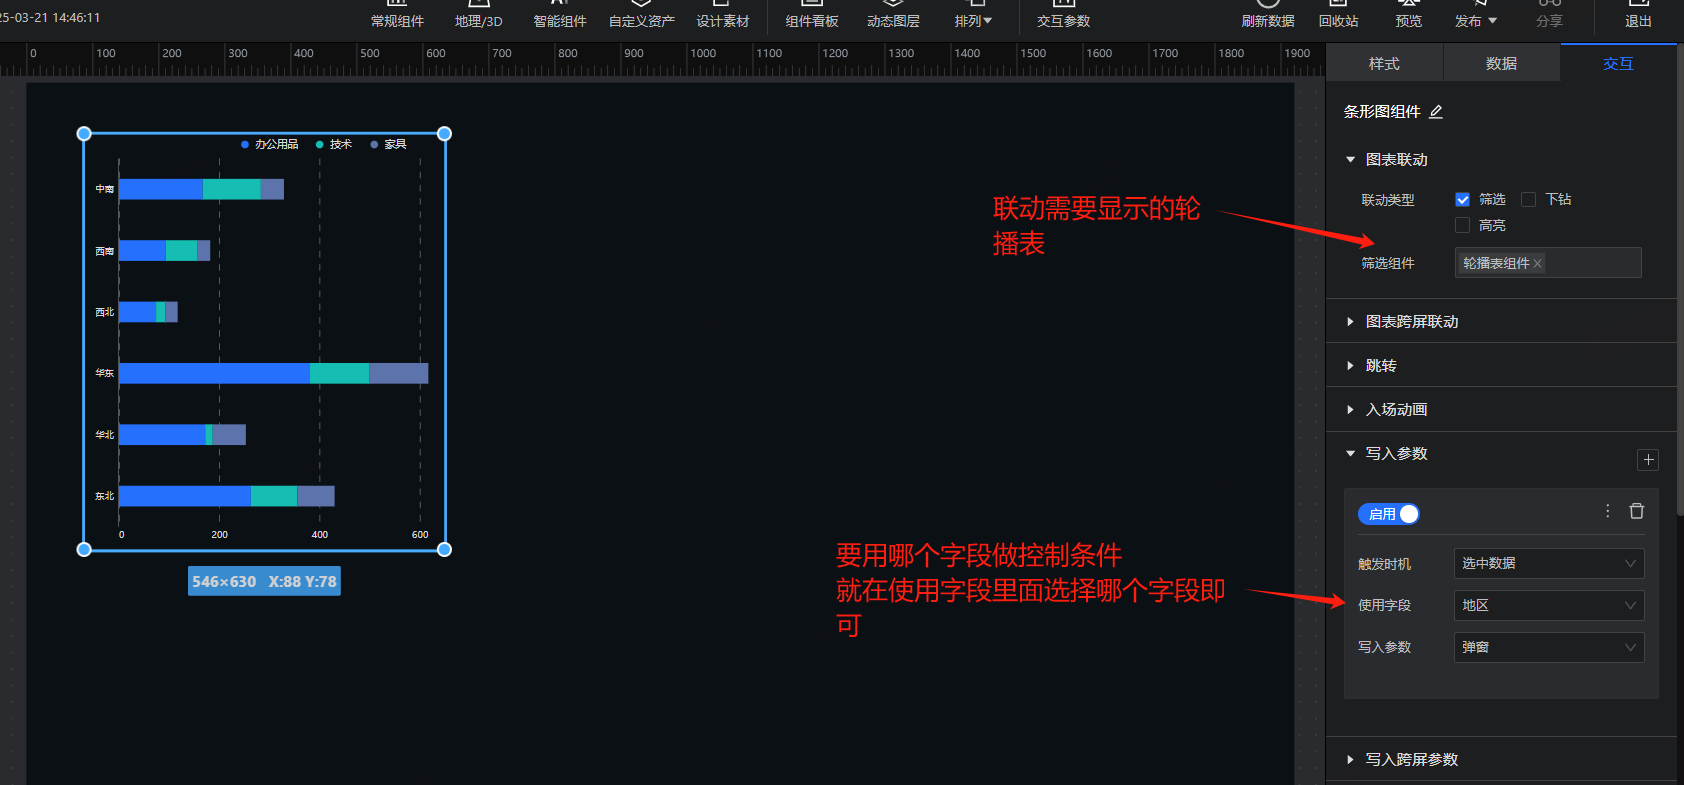Check the 高亮 checkbox
1684x785 pixels.
(1462, 225)
